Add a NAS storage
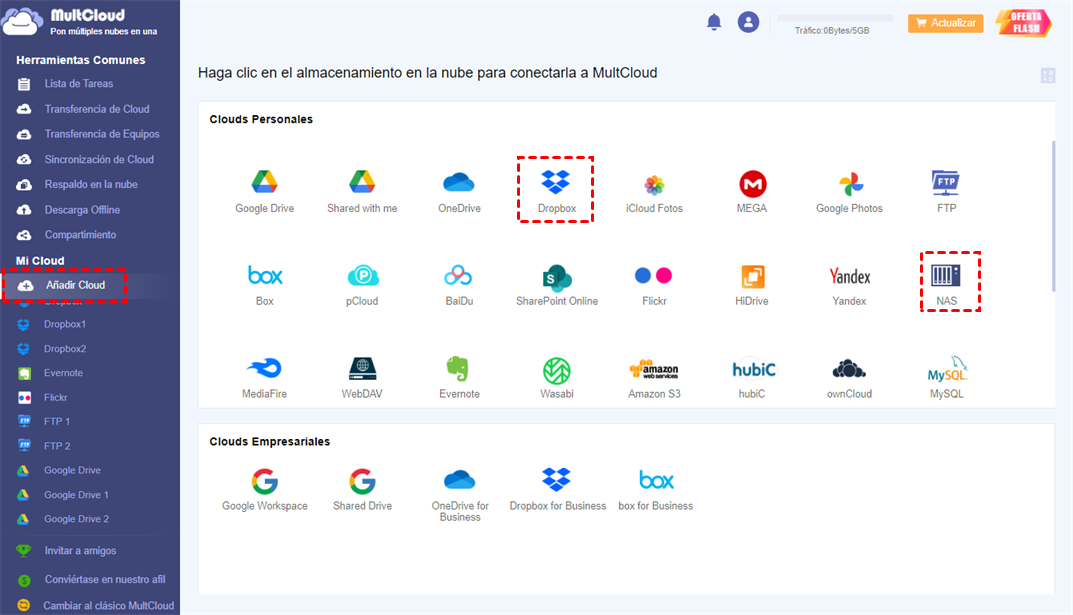 tap(946, 285)
